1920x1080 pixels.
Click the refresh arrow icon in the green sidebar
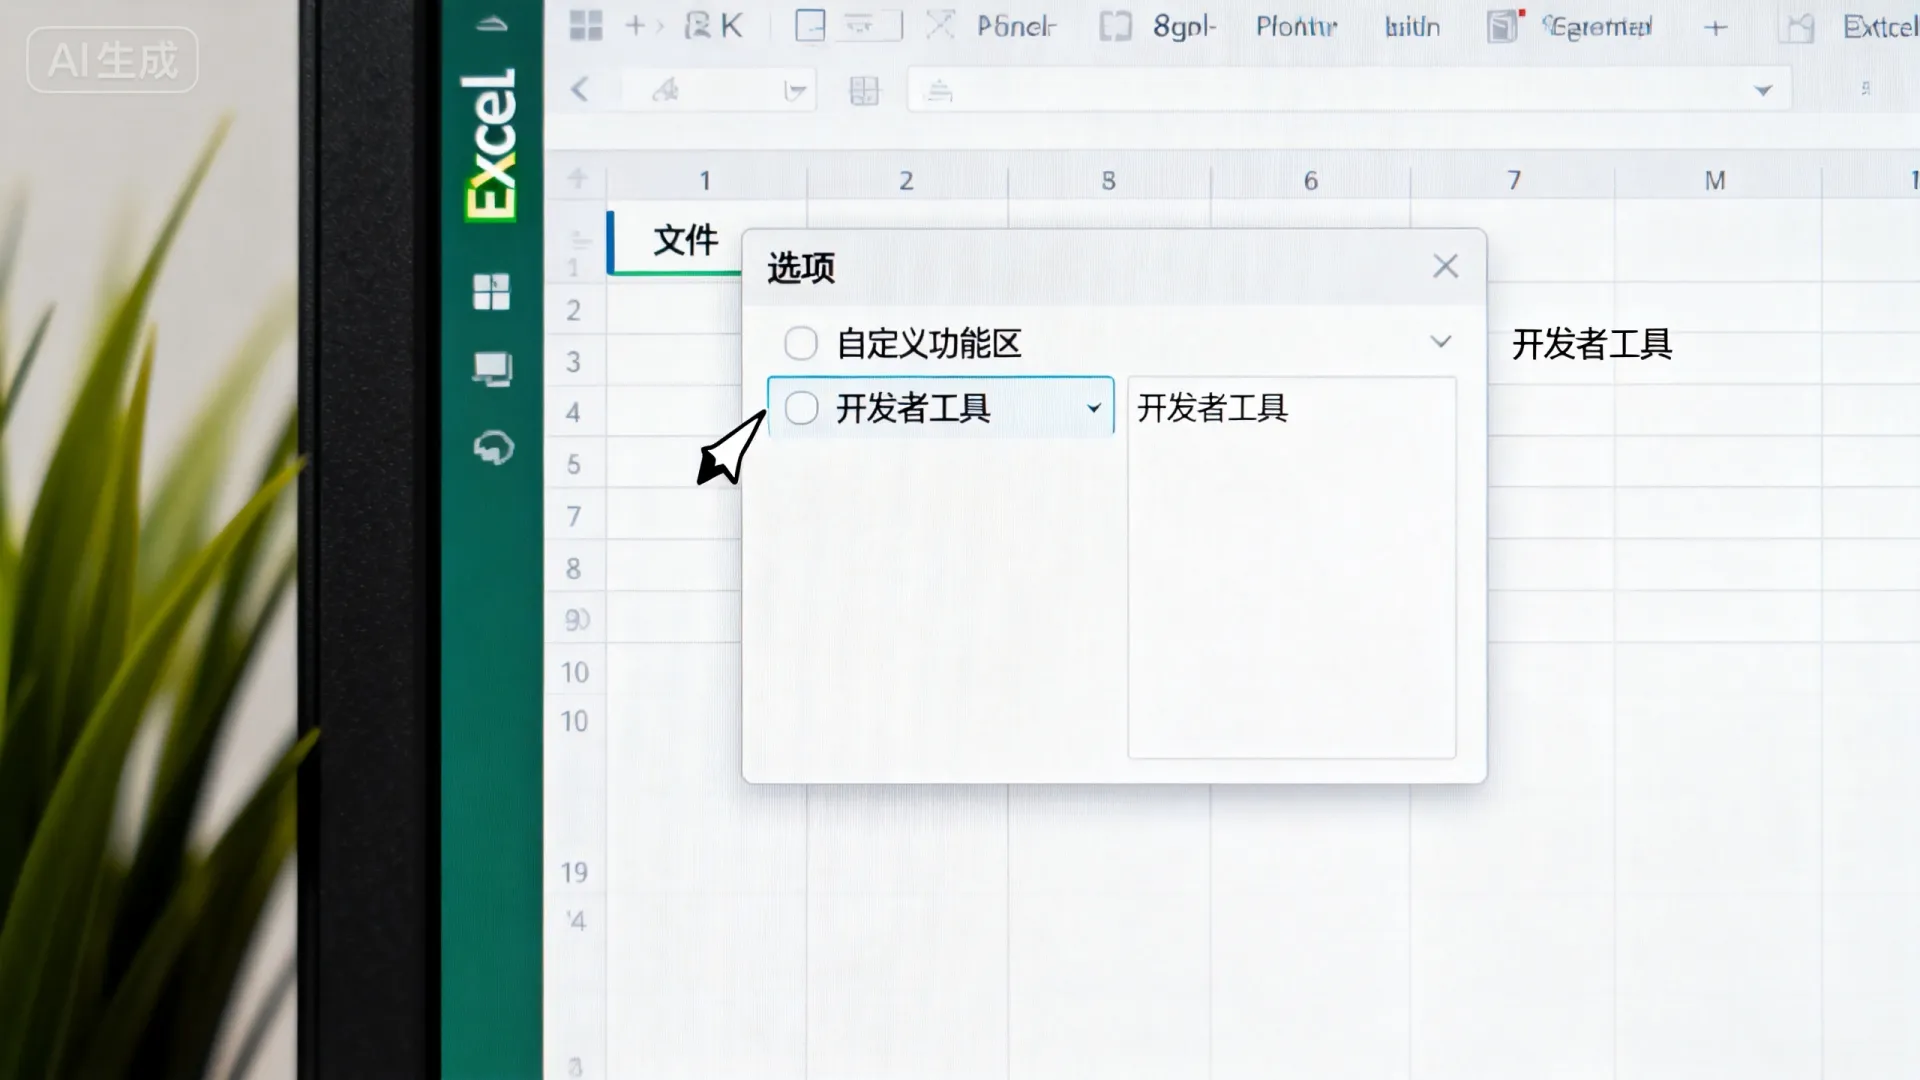493,447
